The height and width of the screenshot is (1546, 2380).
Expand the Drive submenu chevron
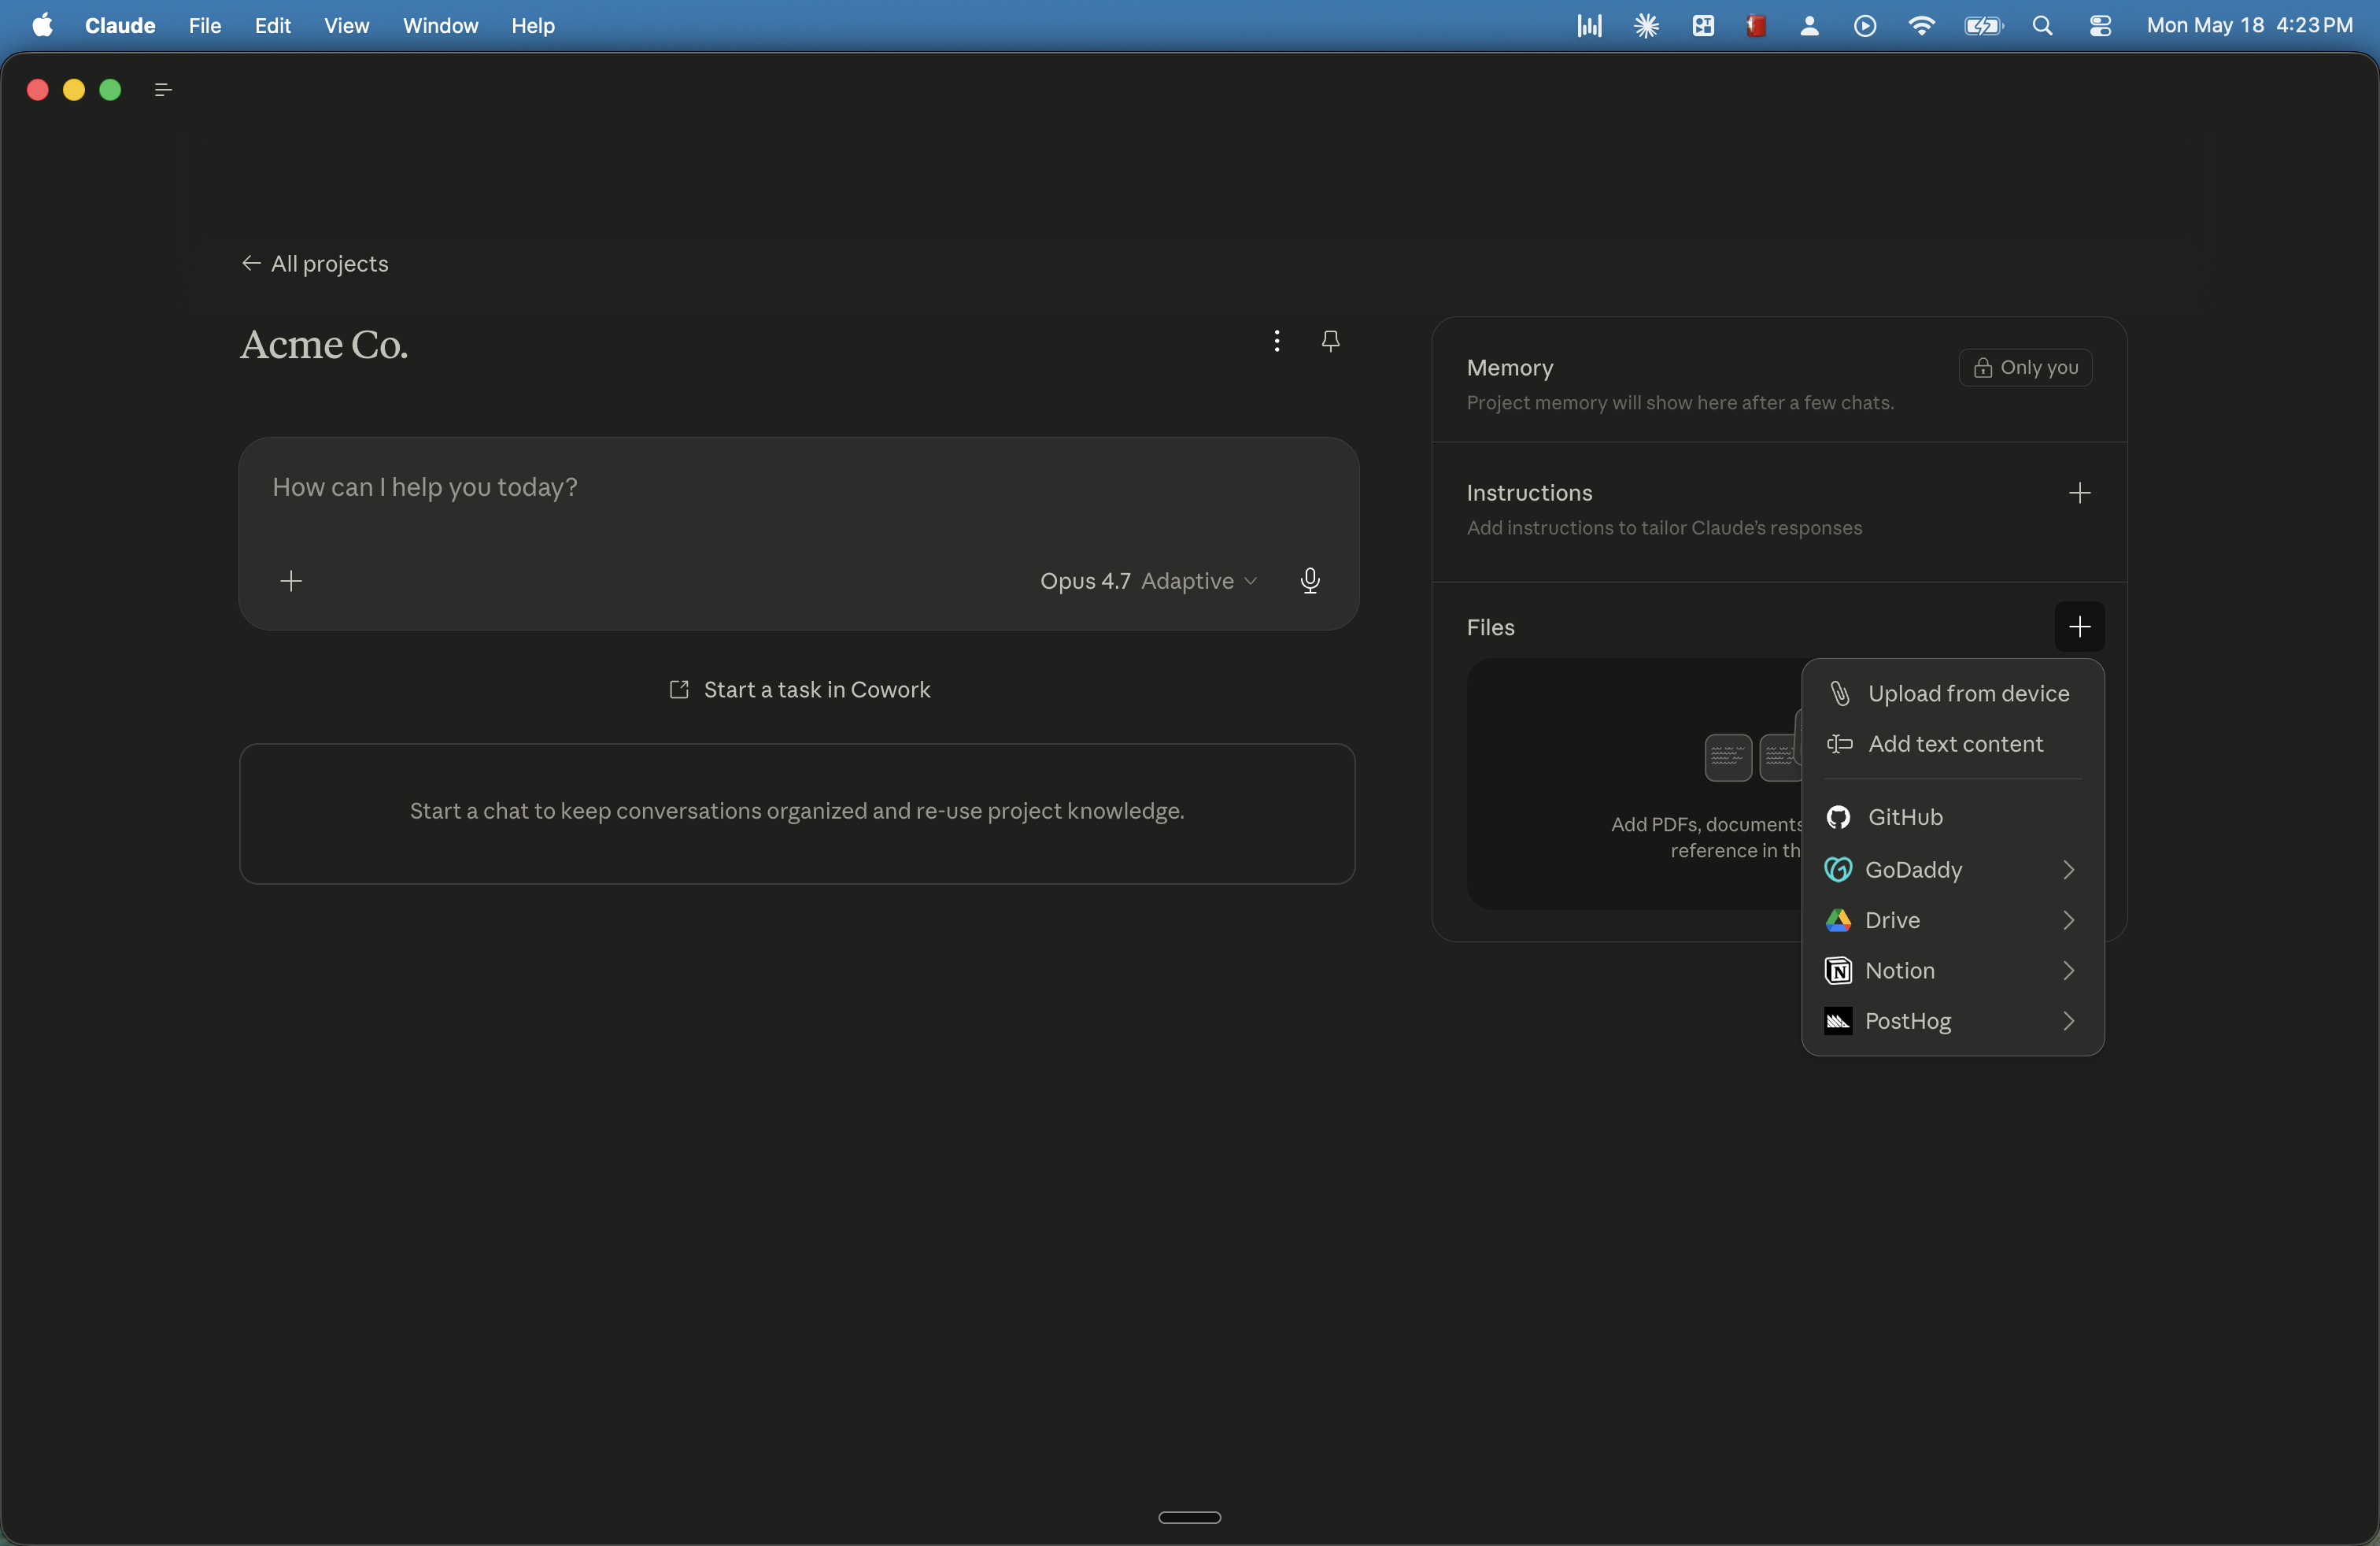2068,920
